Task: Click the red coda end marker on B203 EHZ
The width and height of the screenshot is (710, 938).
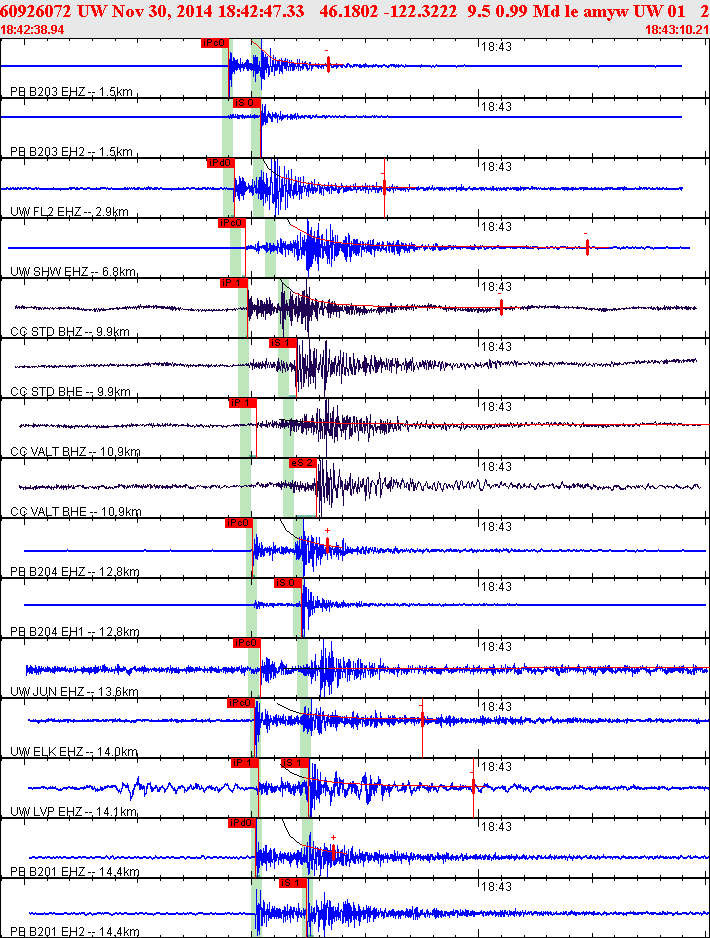Action: pyautogui.click(x=328, y=65)
